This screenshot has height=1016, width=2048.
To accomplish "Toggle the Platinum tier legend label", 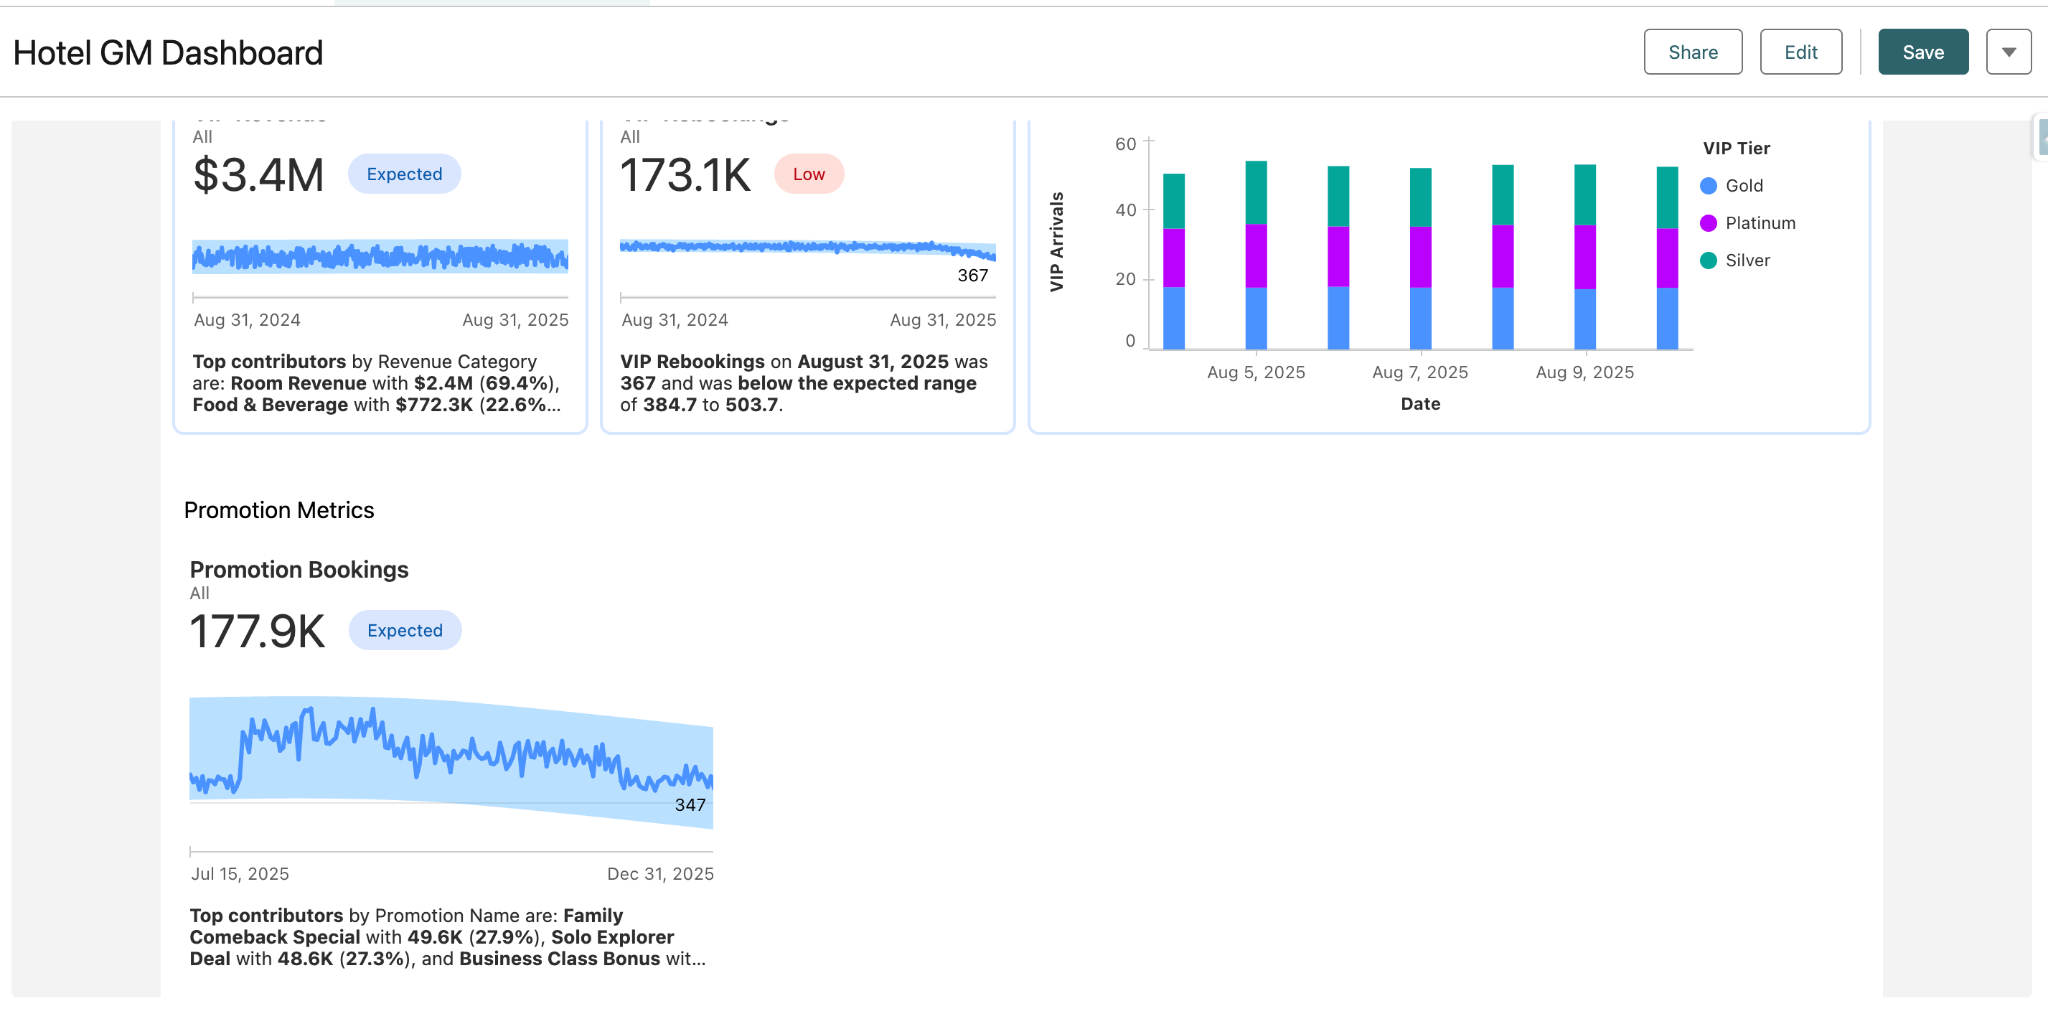I will (x=1760, y=223).
